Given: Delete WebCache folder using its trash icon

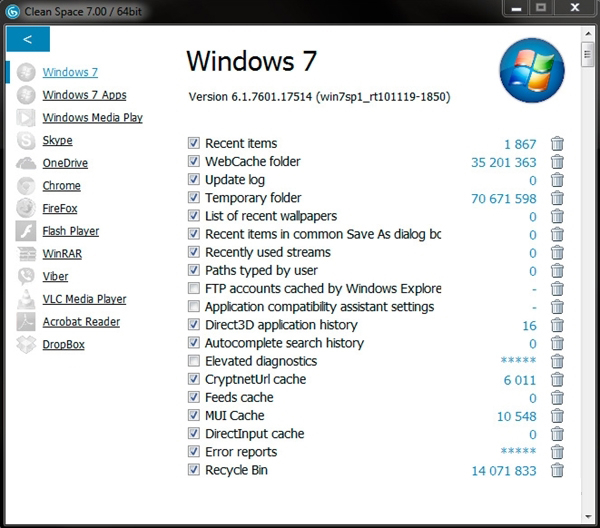Looking at the screenshot, I should [x=557, y=162].
